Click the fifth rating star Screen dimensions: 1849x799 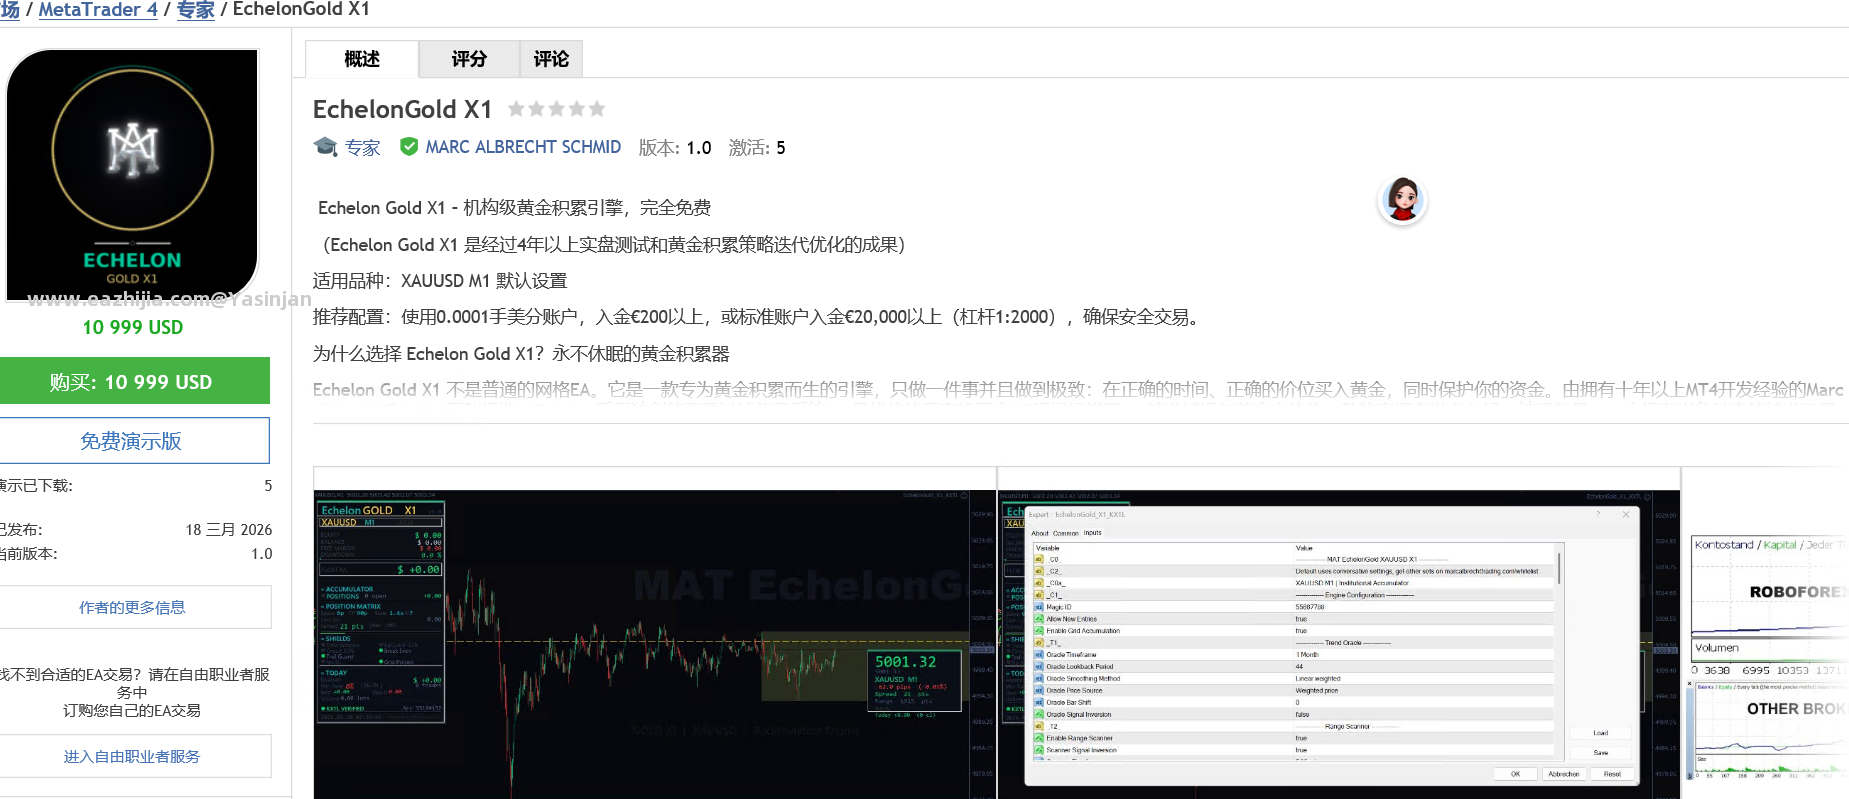click(x=597, y=109)
